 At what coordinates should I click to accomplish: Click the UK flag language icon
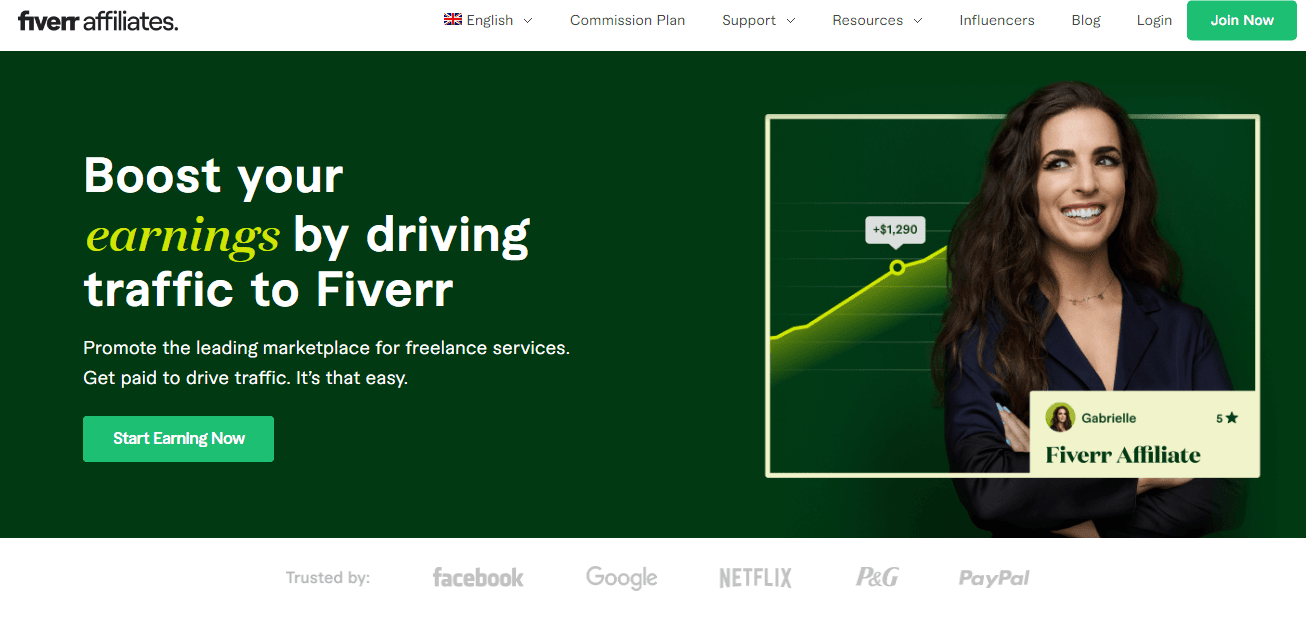click(x=453, y=20)
